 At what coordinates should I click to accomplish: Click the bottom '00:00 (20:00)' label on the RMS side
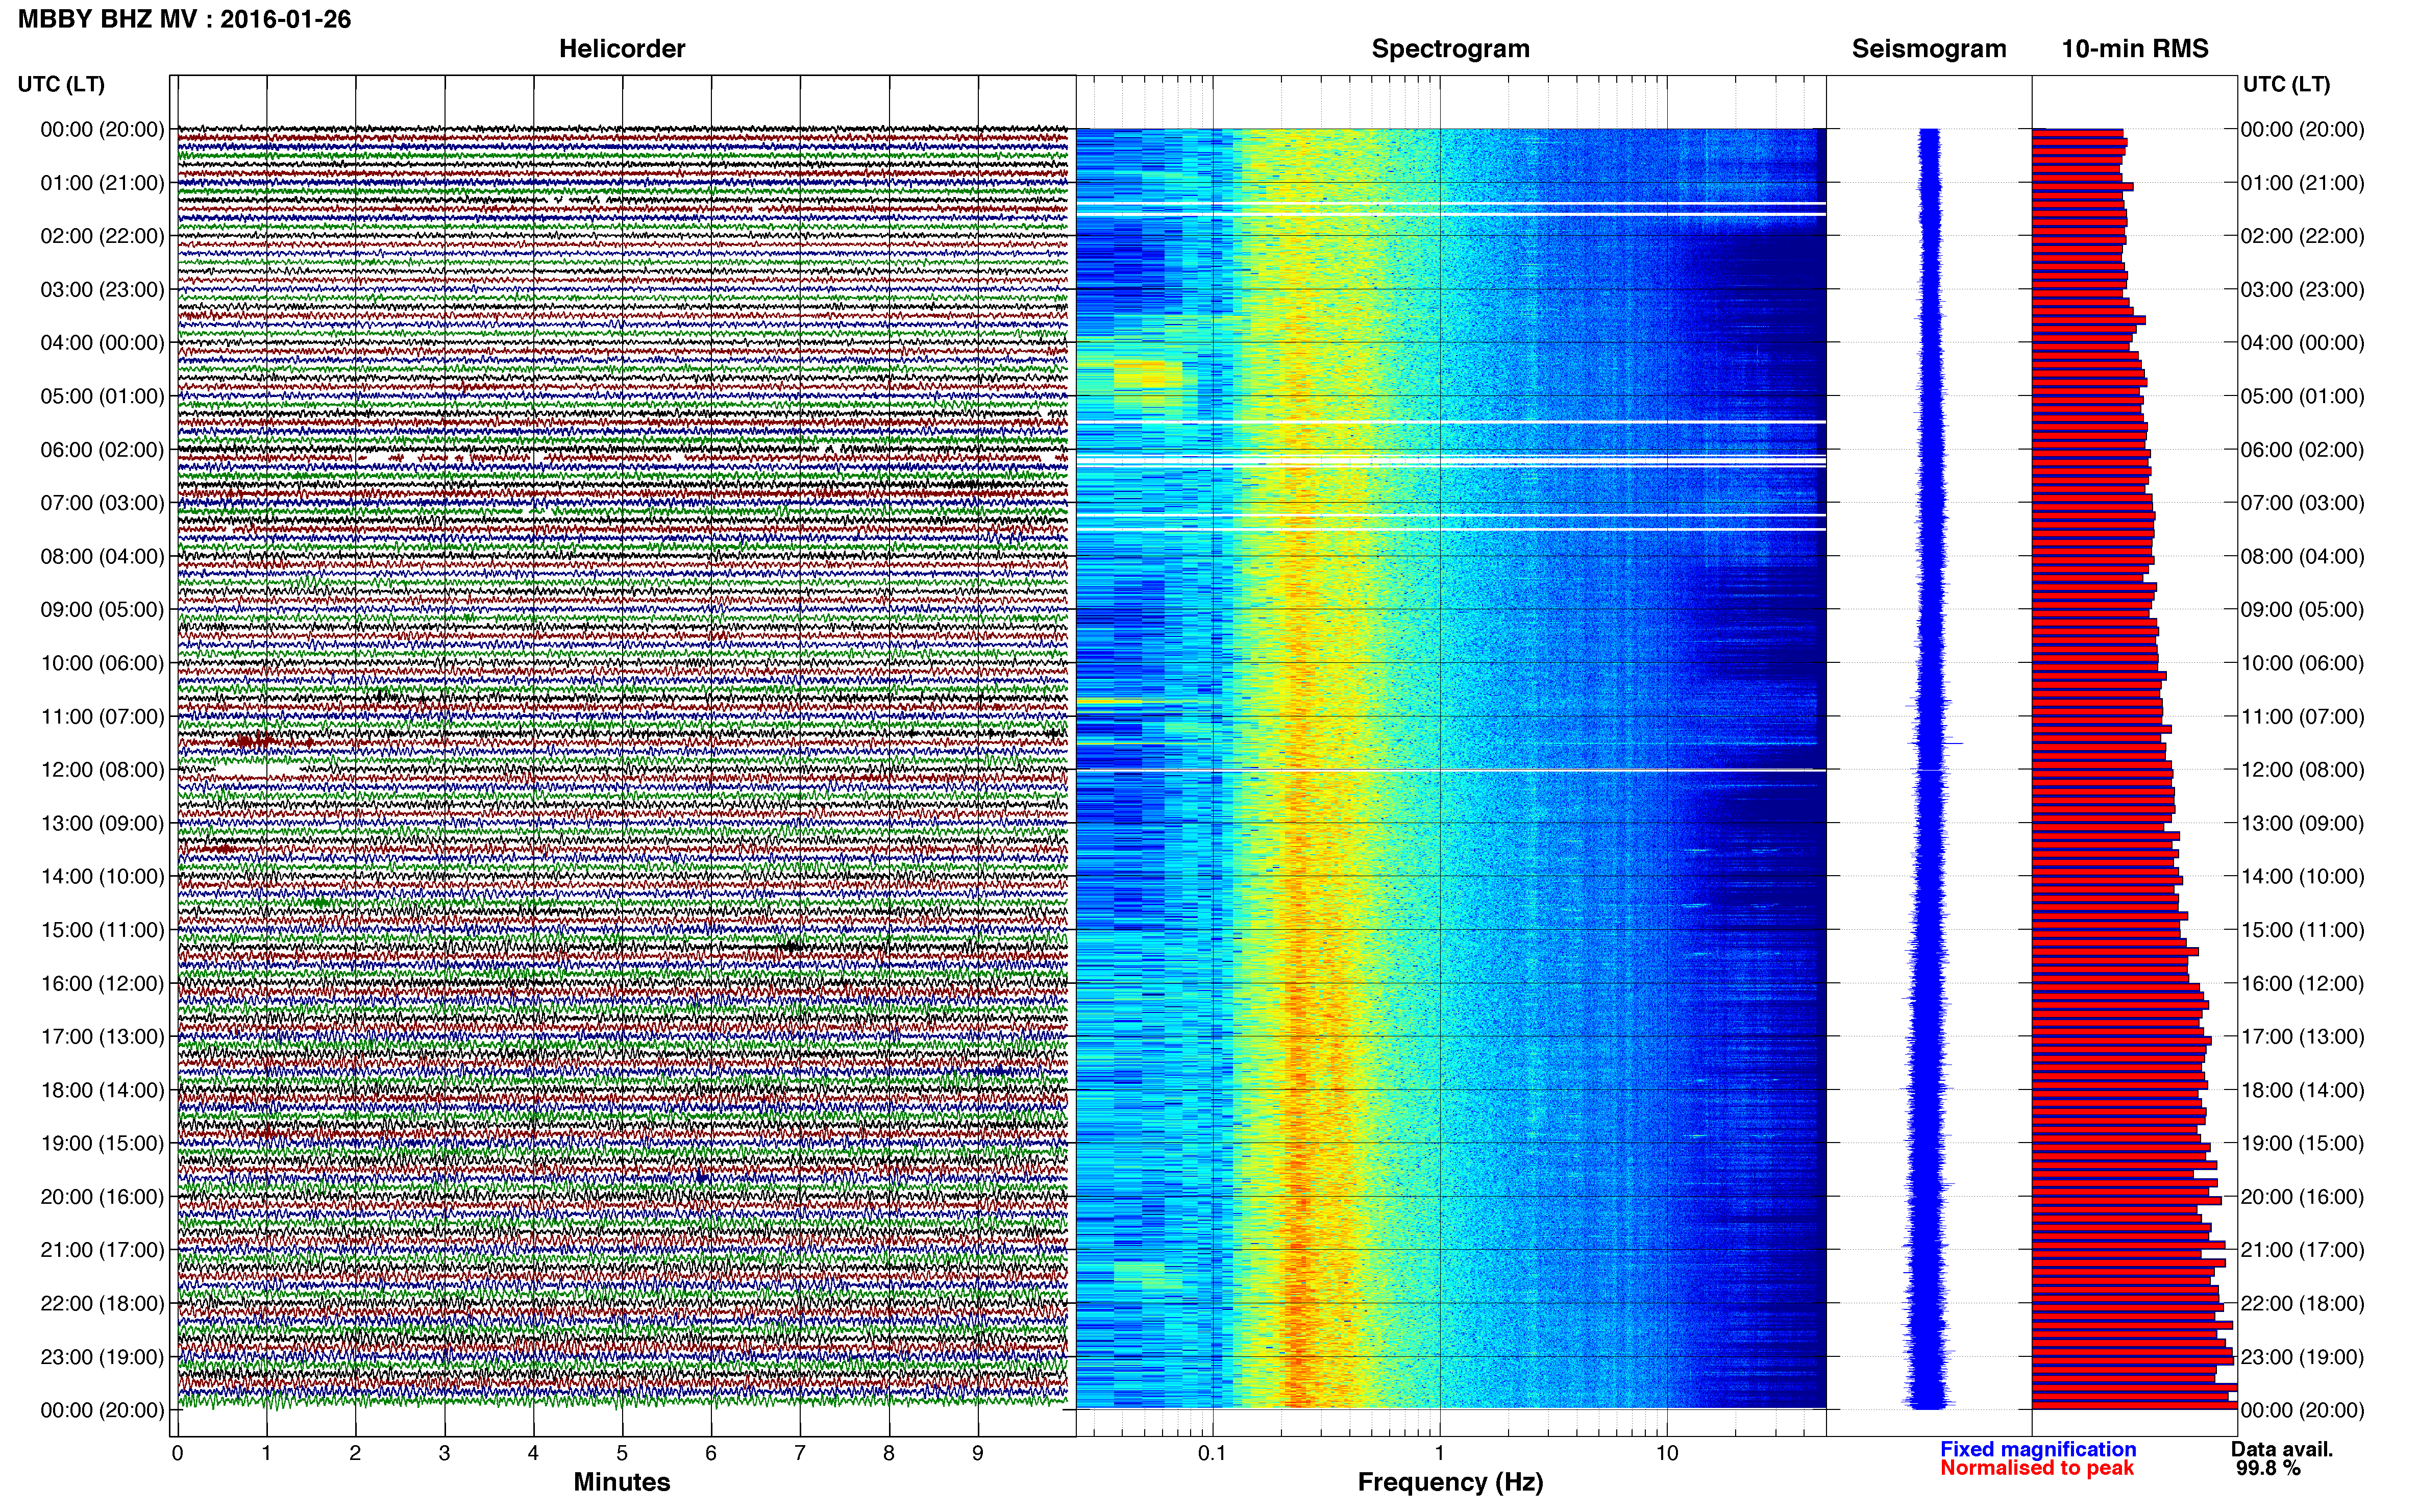(x=2302, y=1410)
